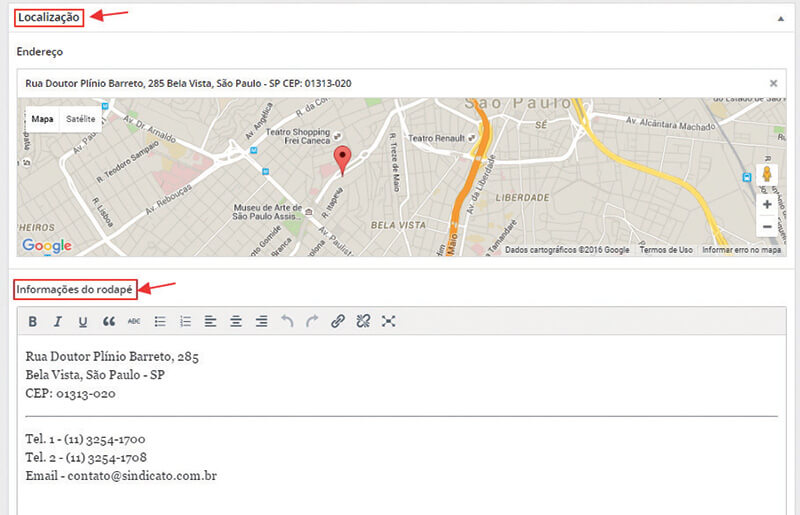Image resolution: width=800 pixels, height=515 pixels.
Task: Insert a hyperlink in the editor
Action: click(338, 321)
